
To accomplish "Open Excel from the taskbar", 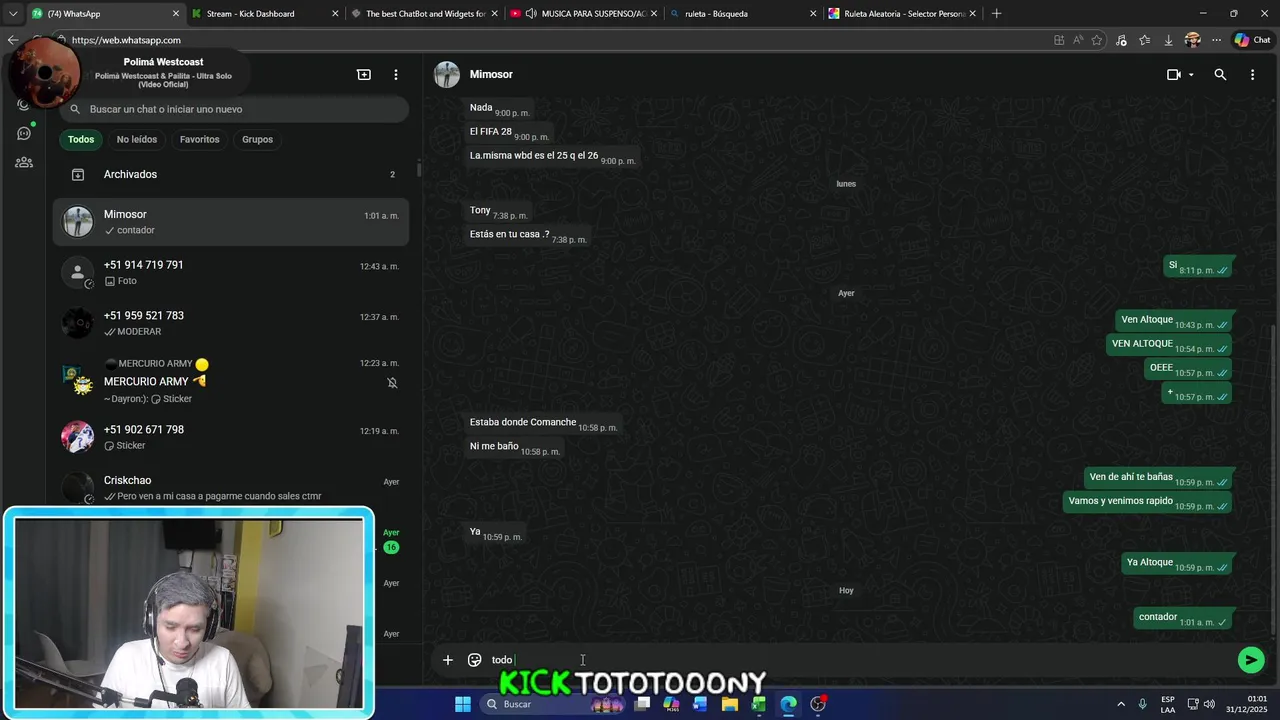I will tap(759, 704).
